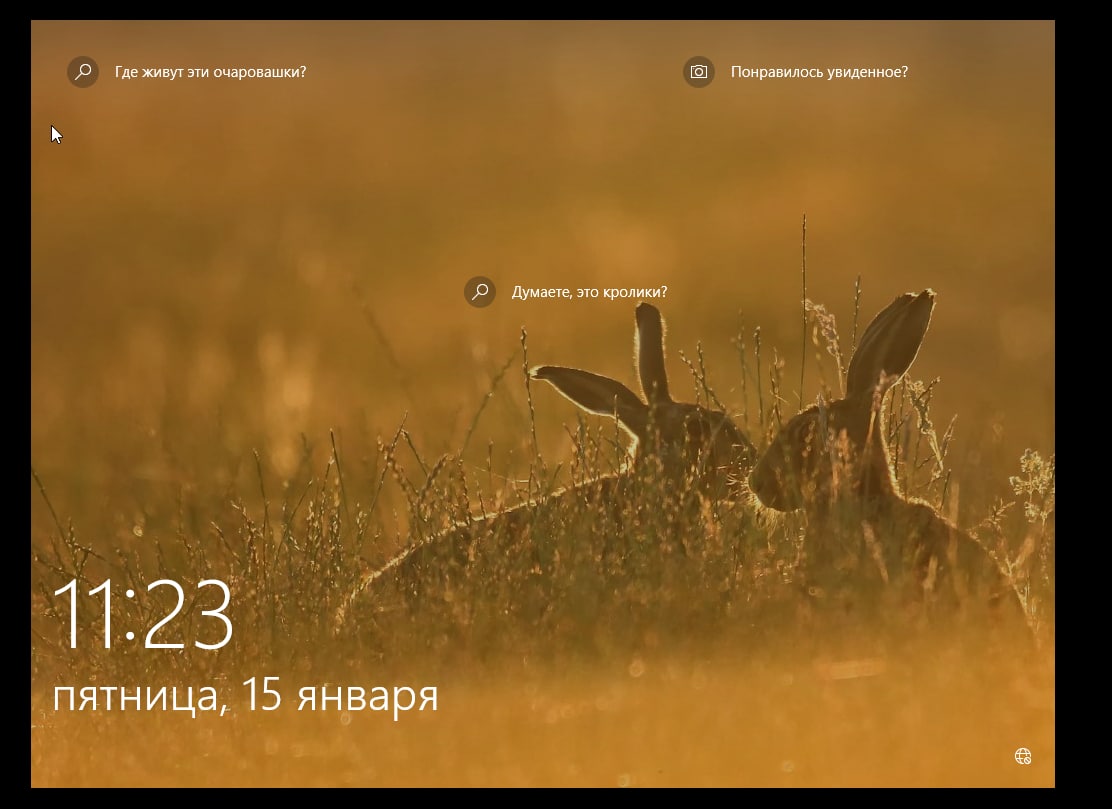
Task: Click the date 'пятница, 15 января'
Action: pyautogui.click(x=245, y=695)
